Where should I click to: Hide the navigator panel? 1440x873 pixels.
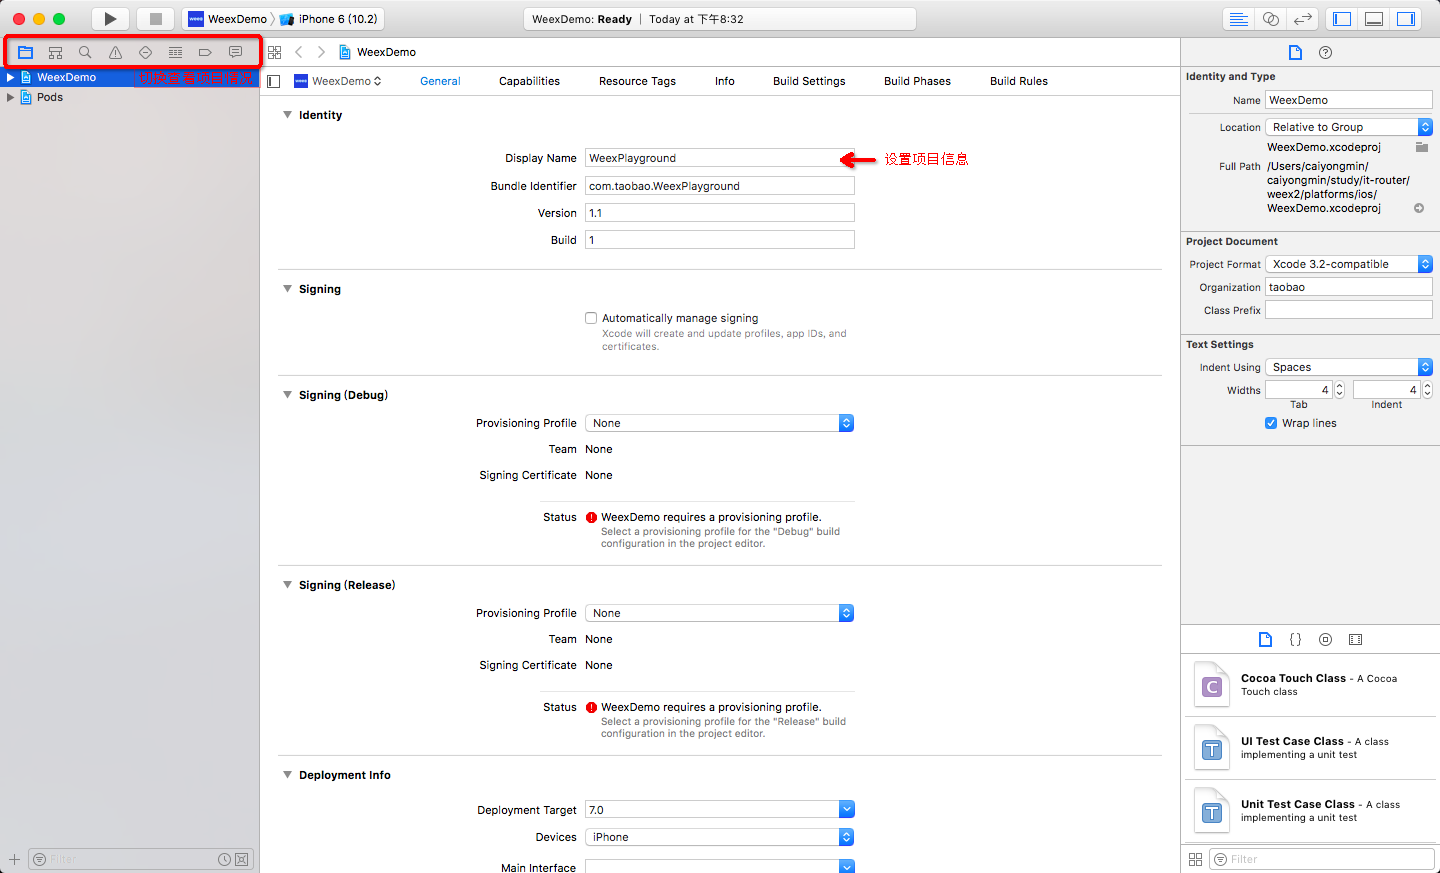pos(1342,19)
